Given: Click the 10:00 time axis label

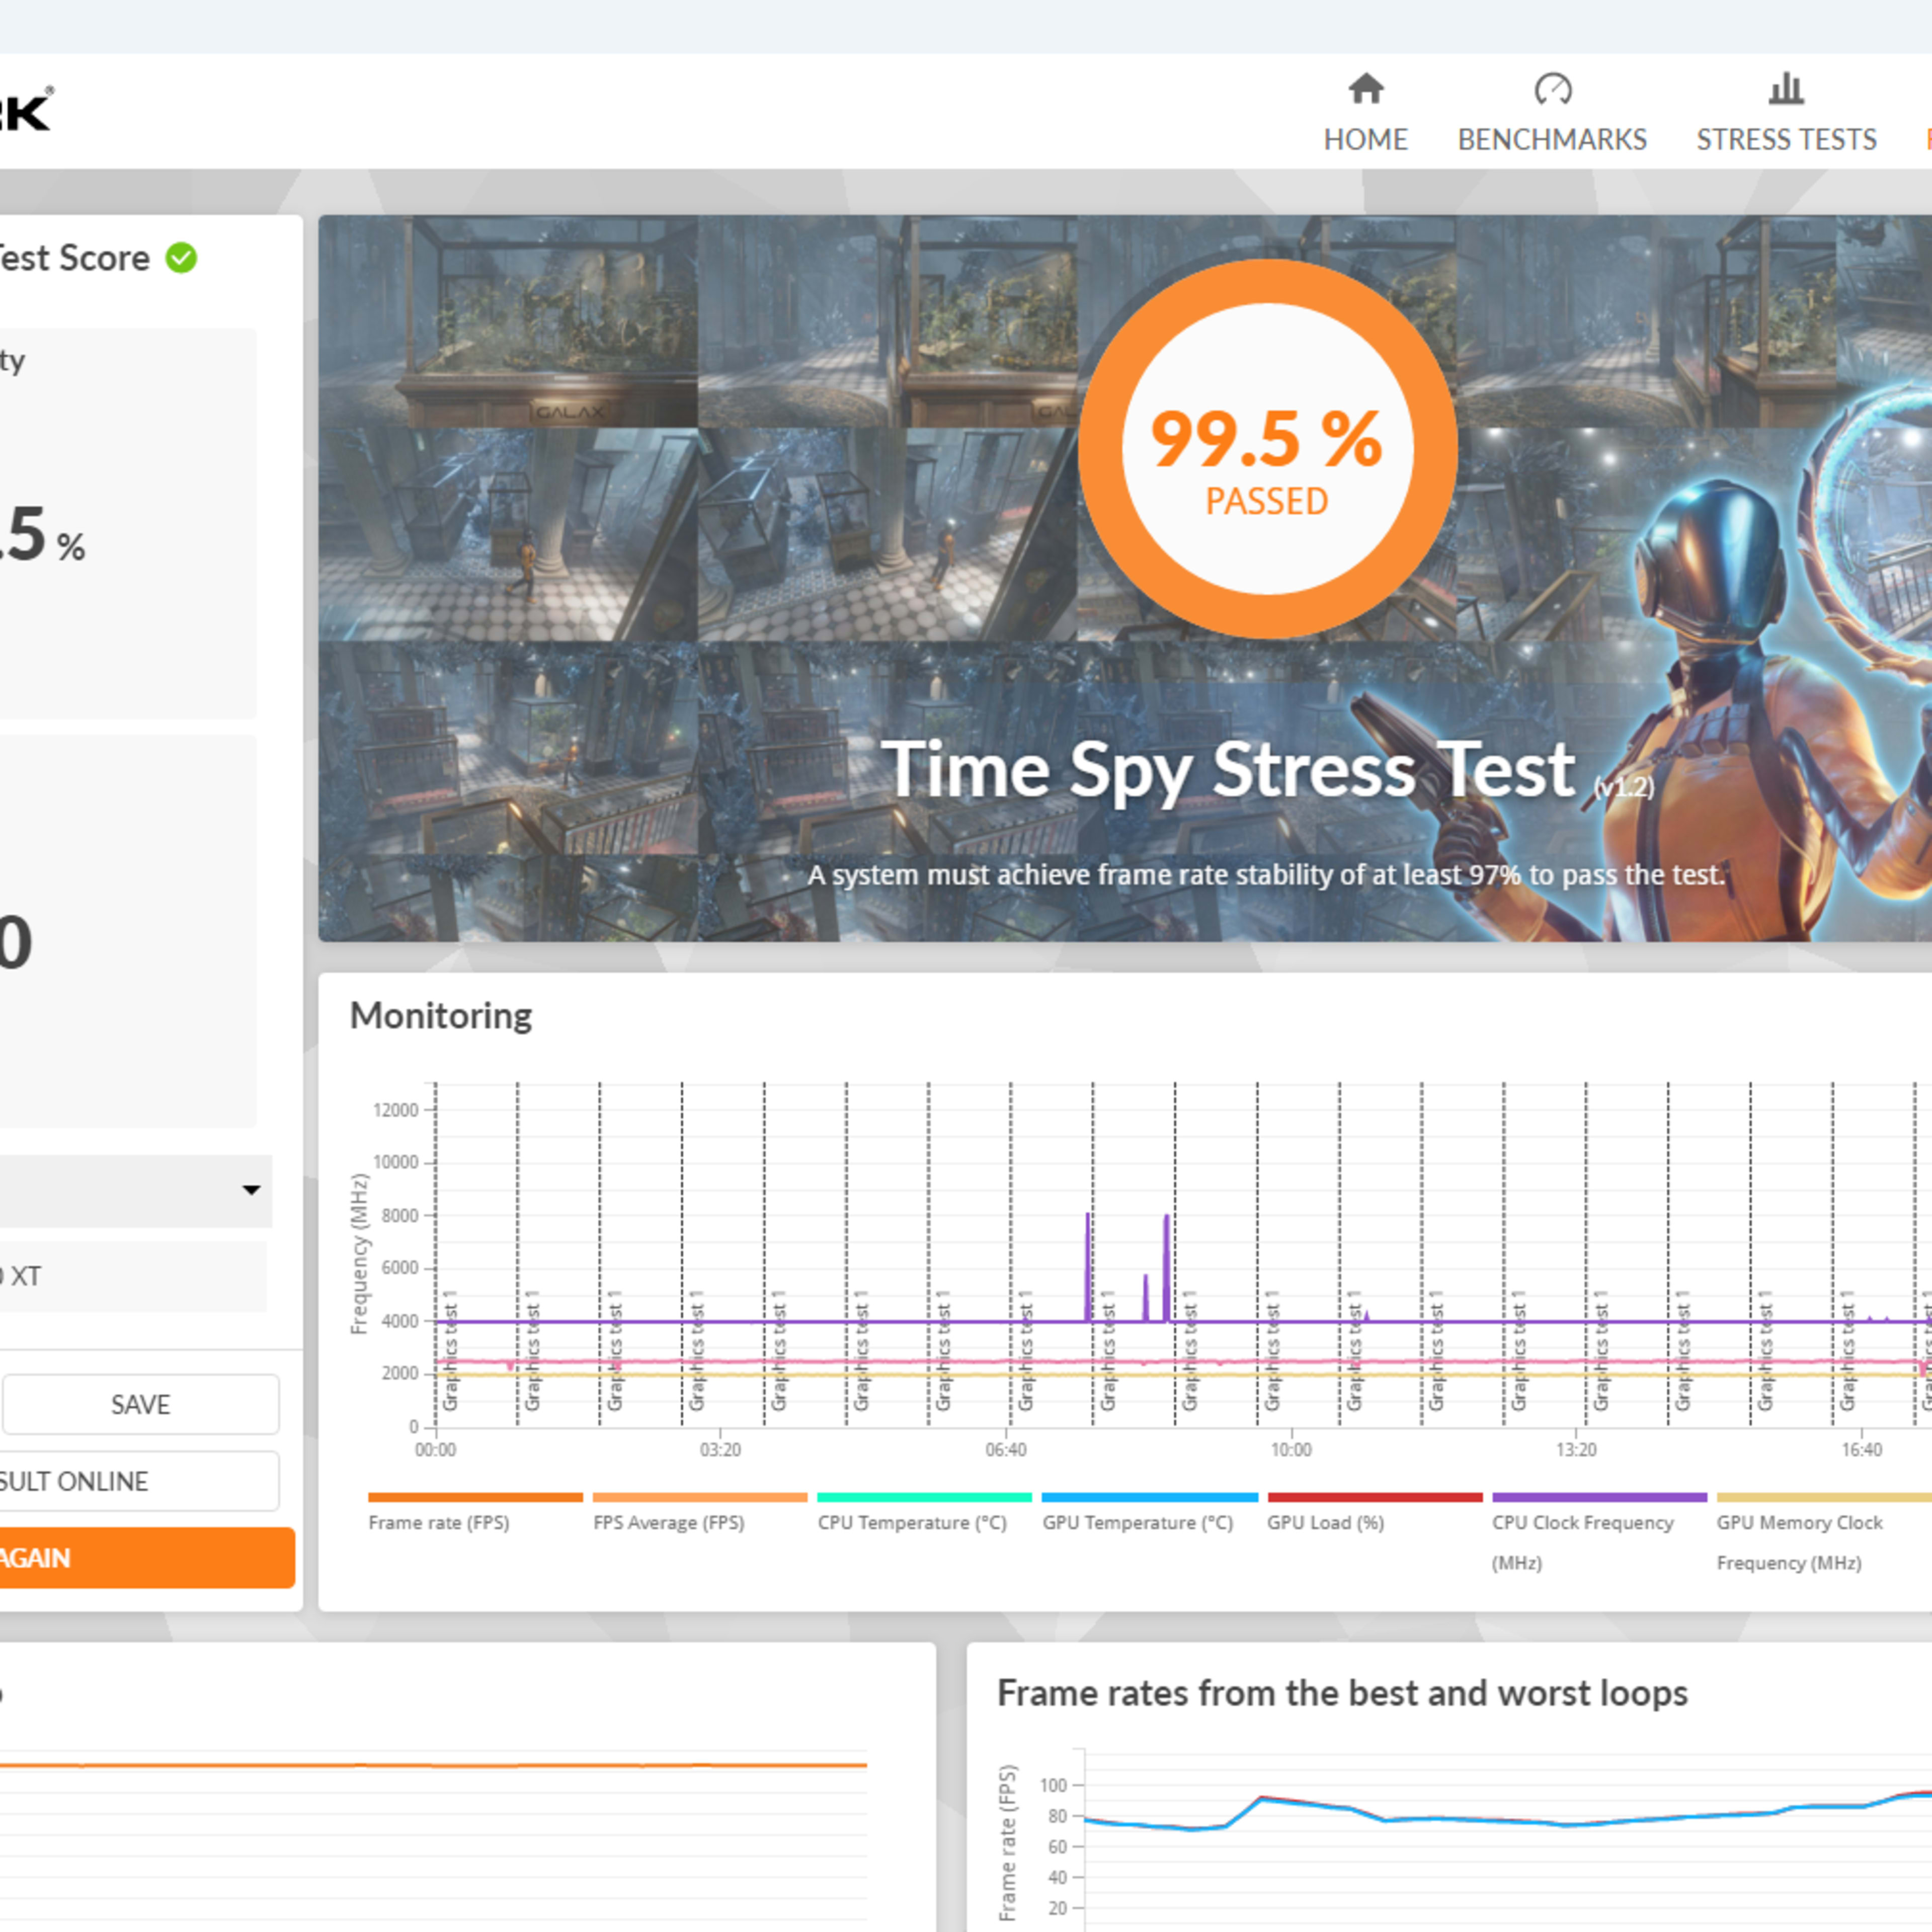Looking at the screenshot, I should coord(1291,1449).
